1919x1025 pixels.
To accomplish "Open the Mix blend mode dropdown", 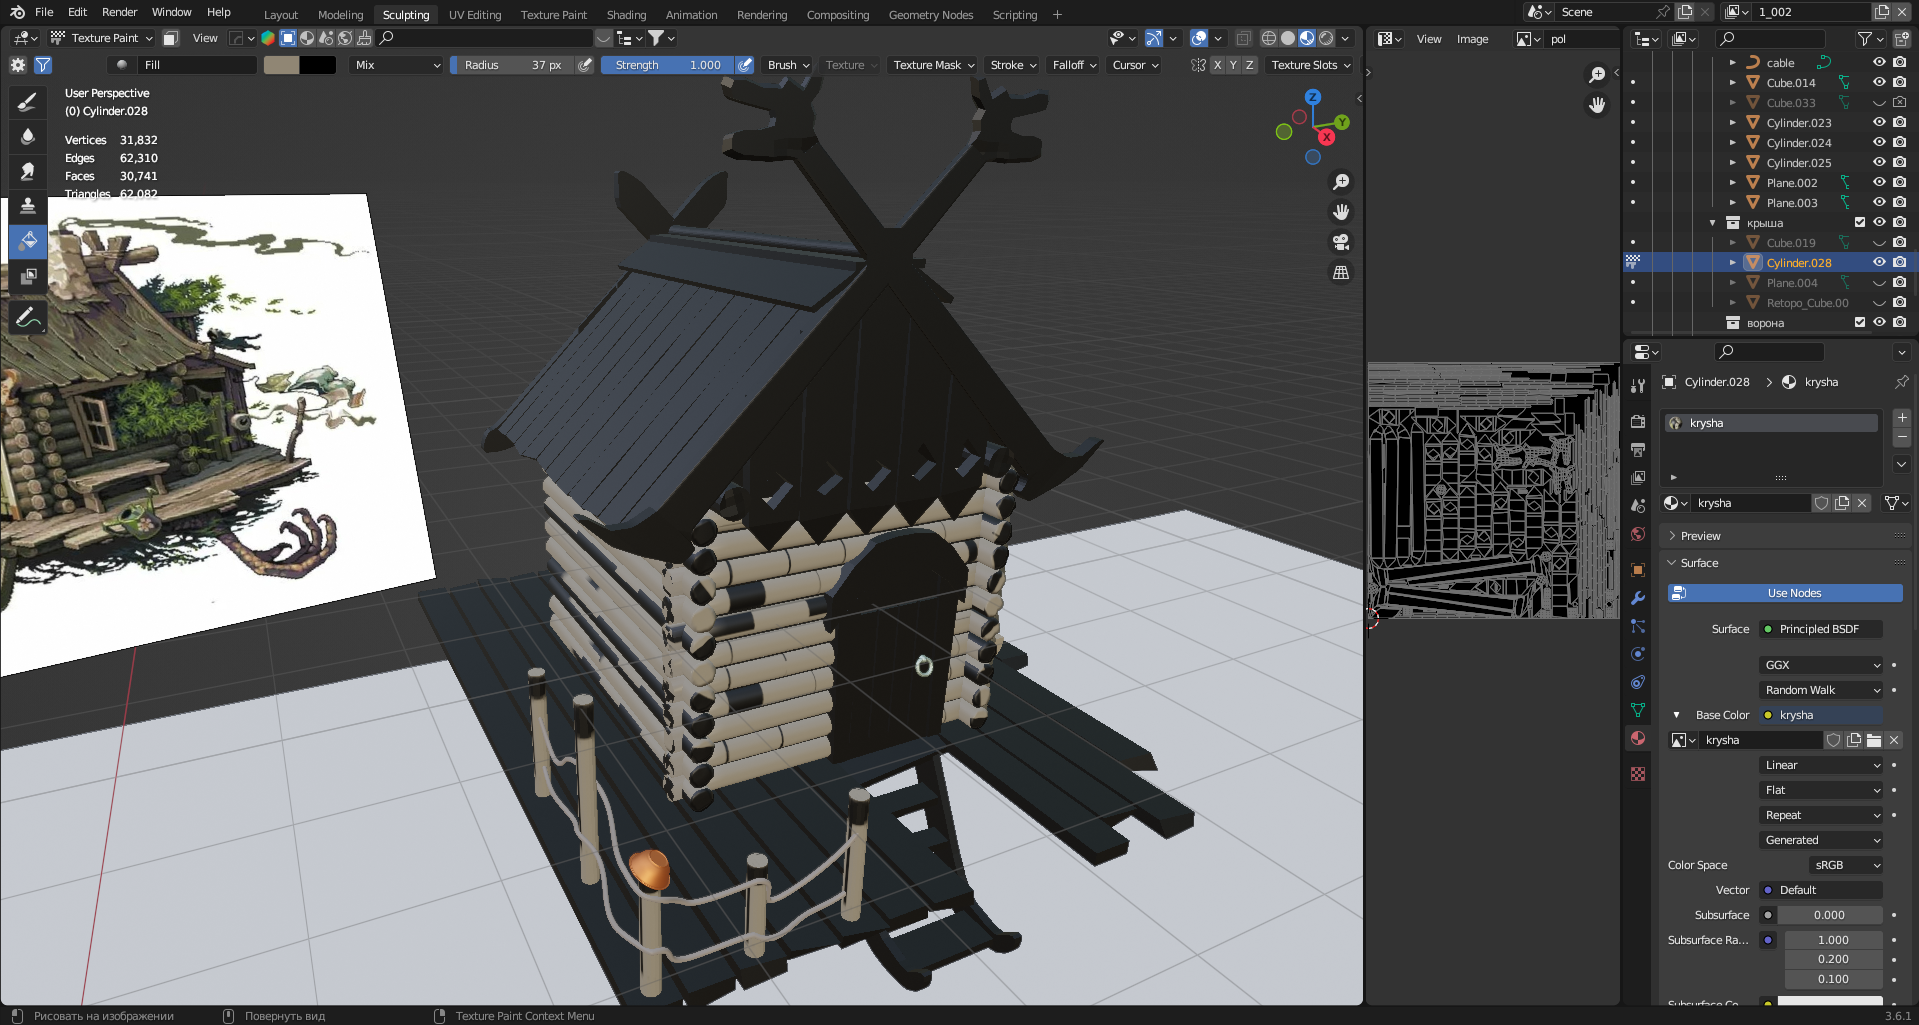I will tap(397, 65).
